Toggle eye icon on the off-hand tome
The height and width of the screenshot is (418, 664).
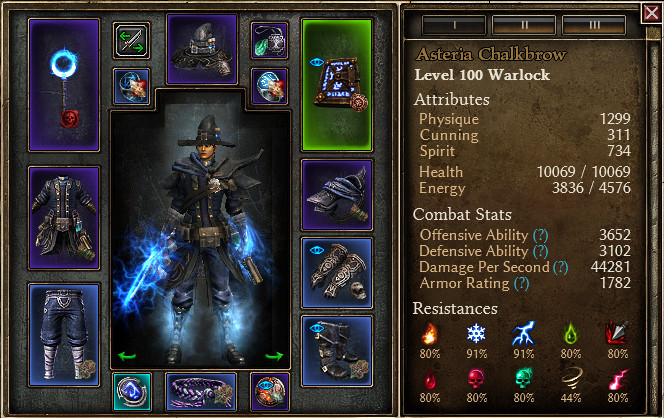pyautogui.click(x=316, y=63)
